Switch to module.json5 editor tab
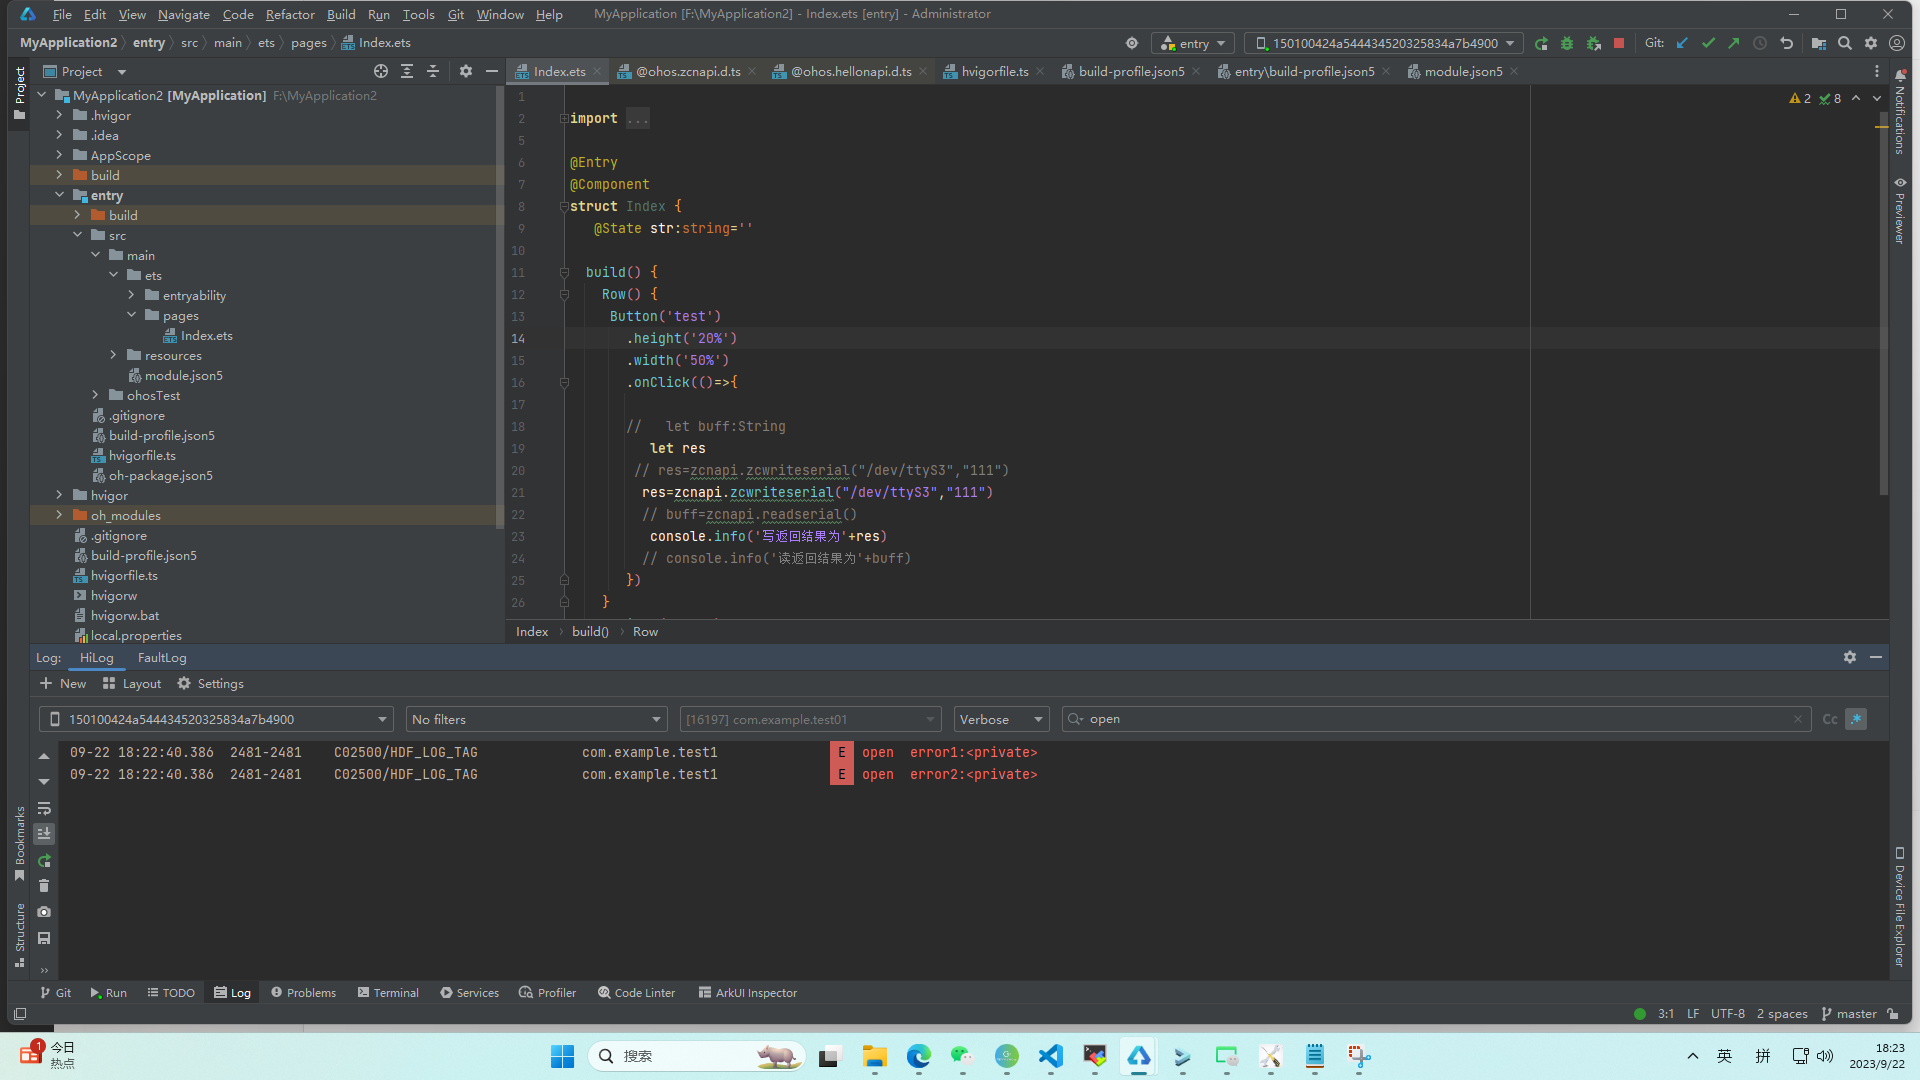This screenshot has height=1080, width=1920. pos(1463,71)
